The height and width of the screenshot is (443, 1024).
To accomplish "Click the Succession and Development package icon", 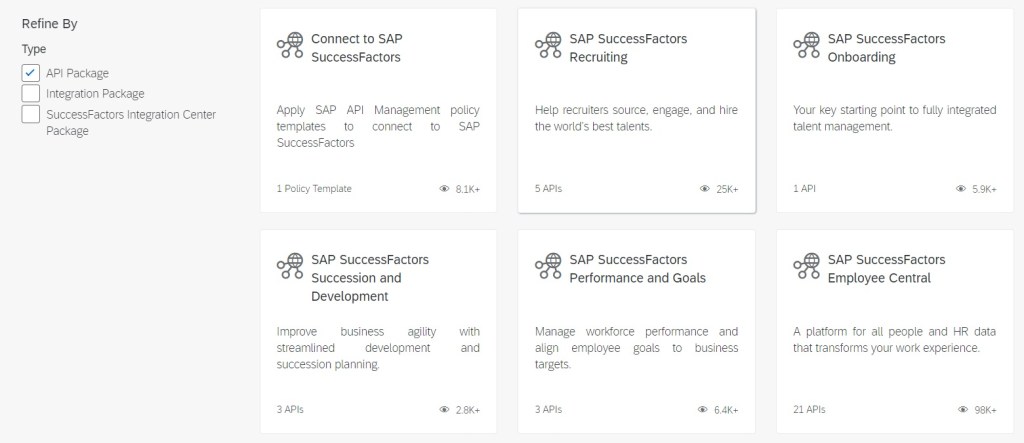I will [290, 267].
